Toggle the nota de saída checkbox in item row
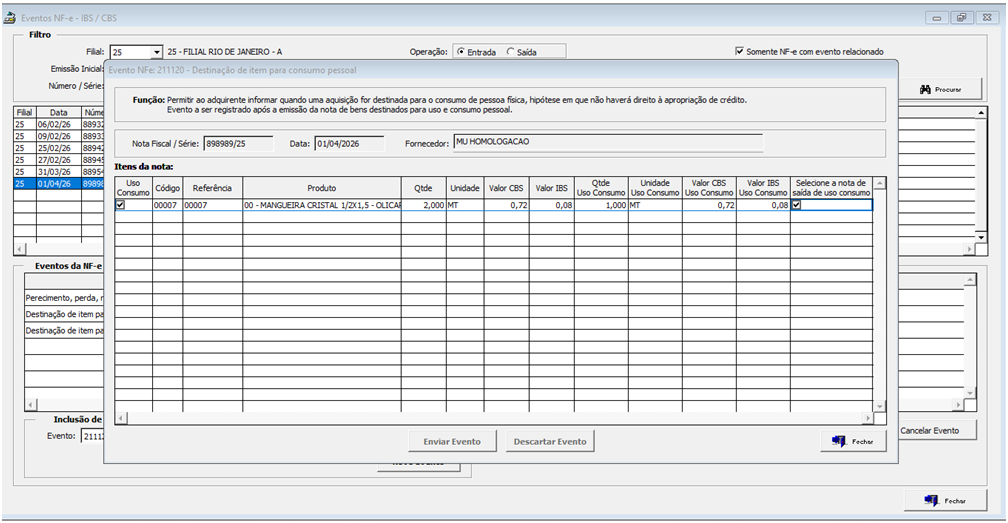 pyautogui.click(x=797, y=204)
